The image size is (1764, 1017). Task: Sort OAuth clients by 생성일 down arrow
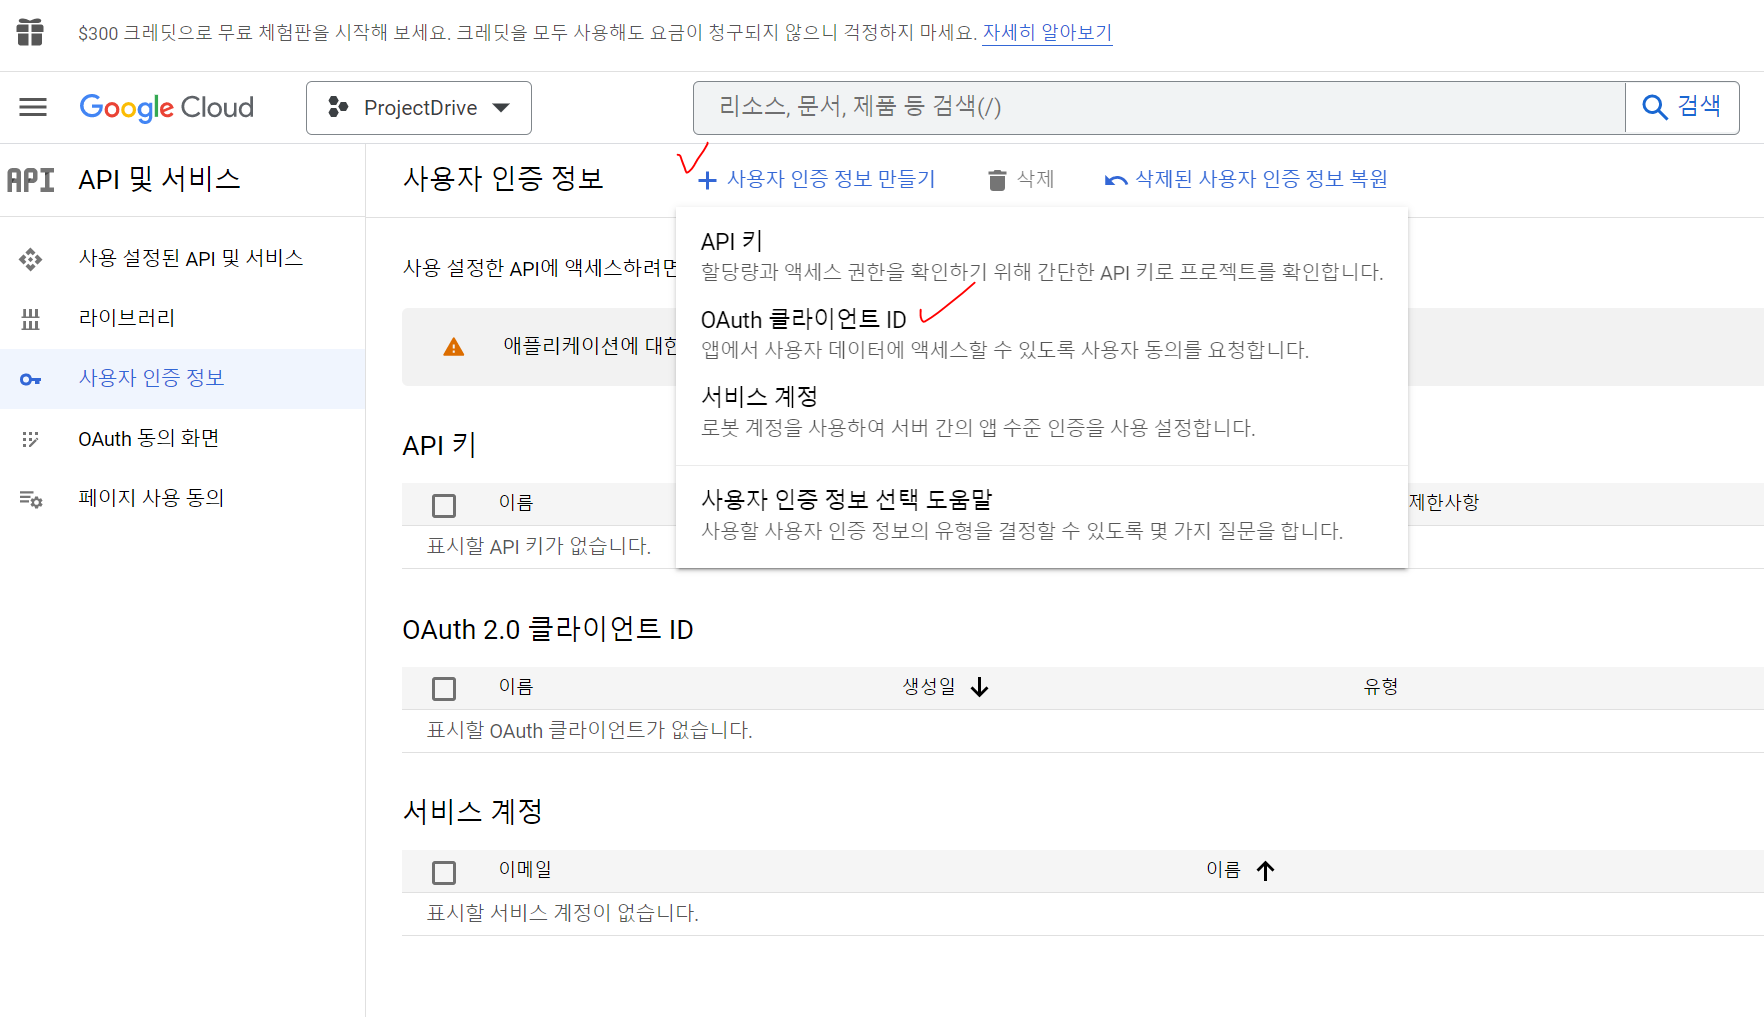pos(979,687)
